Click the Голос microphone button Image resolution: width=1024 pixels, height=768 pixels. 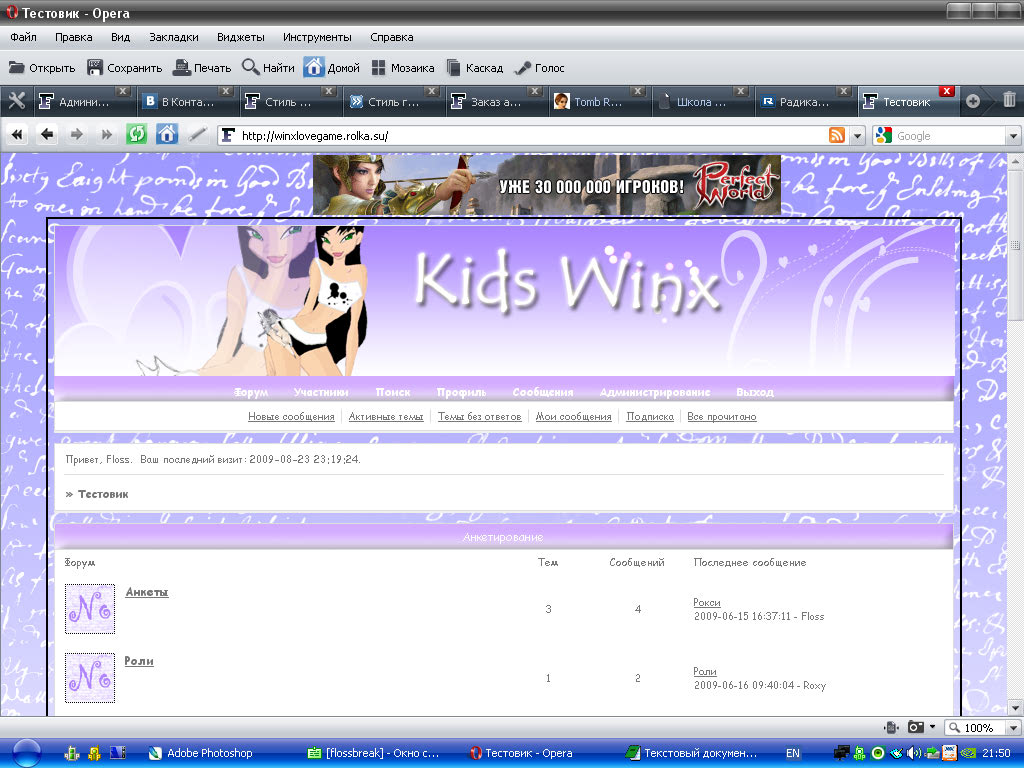(x=539, y=68)
